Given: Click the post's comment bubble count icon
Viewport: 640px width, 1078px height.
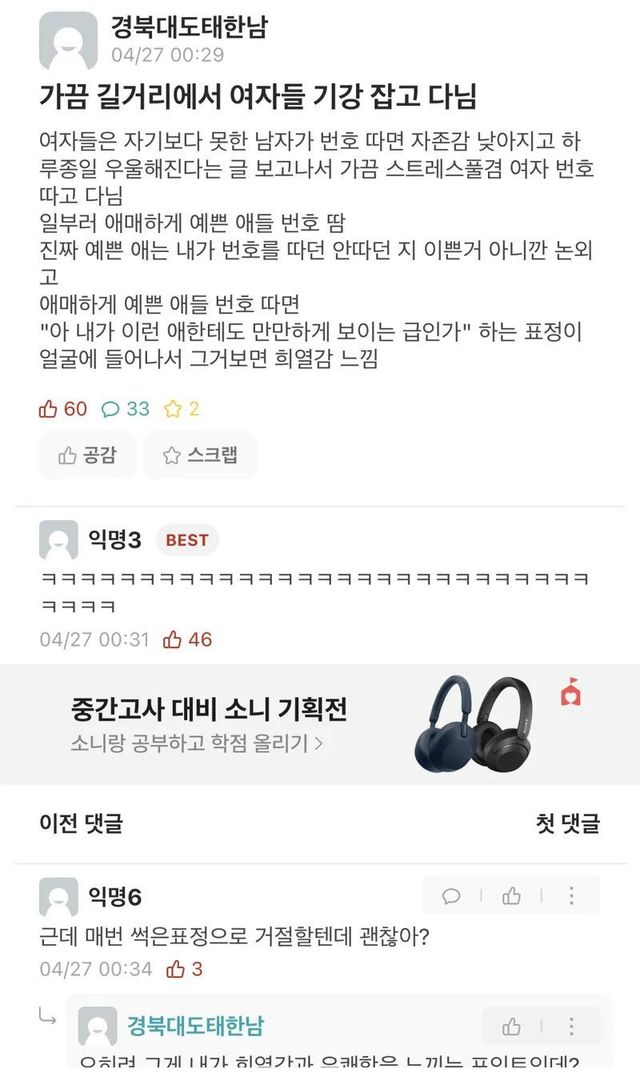Looking at the screenshot, I should 110,410.
